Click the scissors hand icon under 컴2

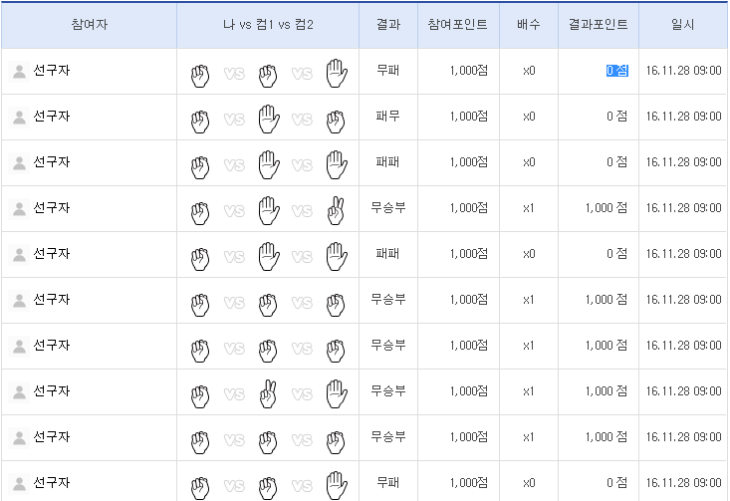pyautogui.click(x=336, y=210)
